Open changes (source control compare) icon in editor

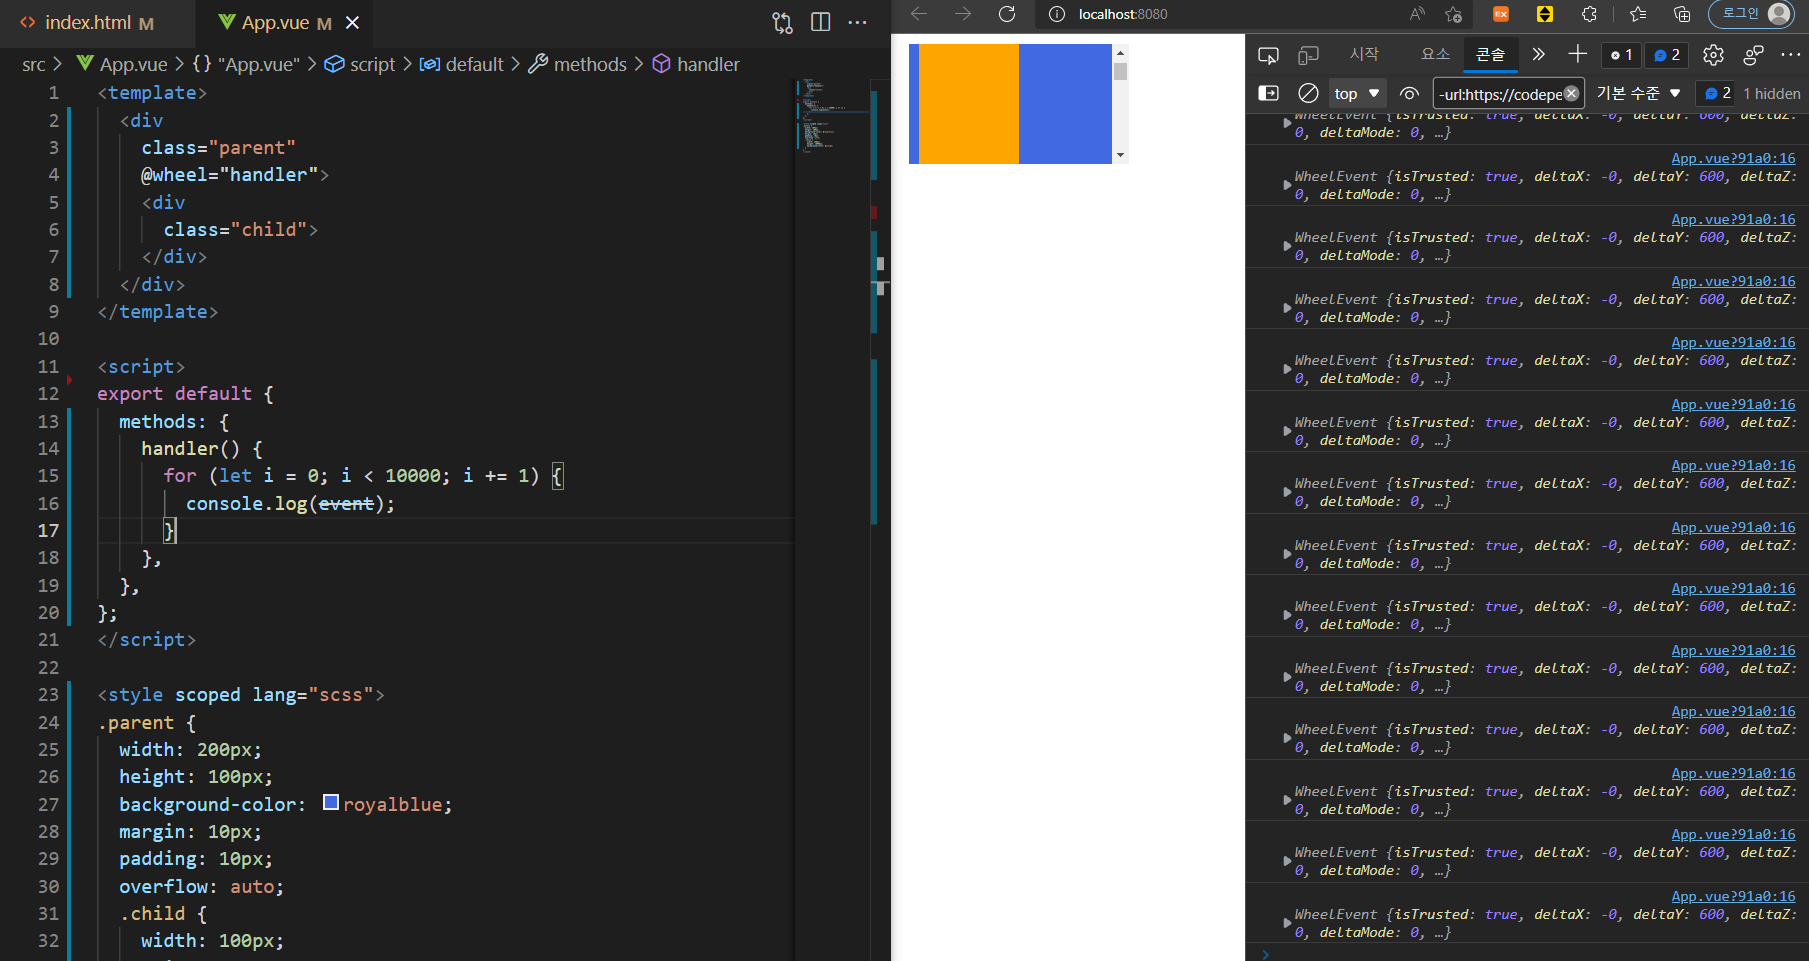pyautogui.click(x=782, y=23)
